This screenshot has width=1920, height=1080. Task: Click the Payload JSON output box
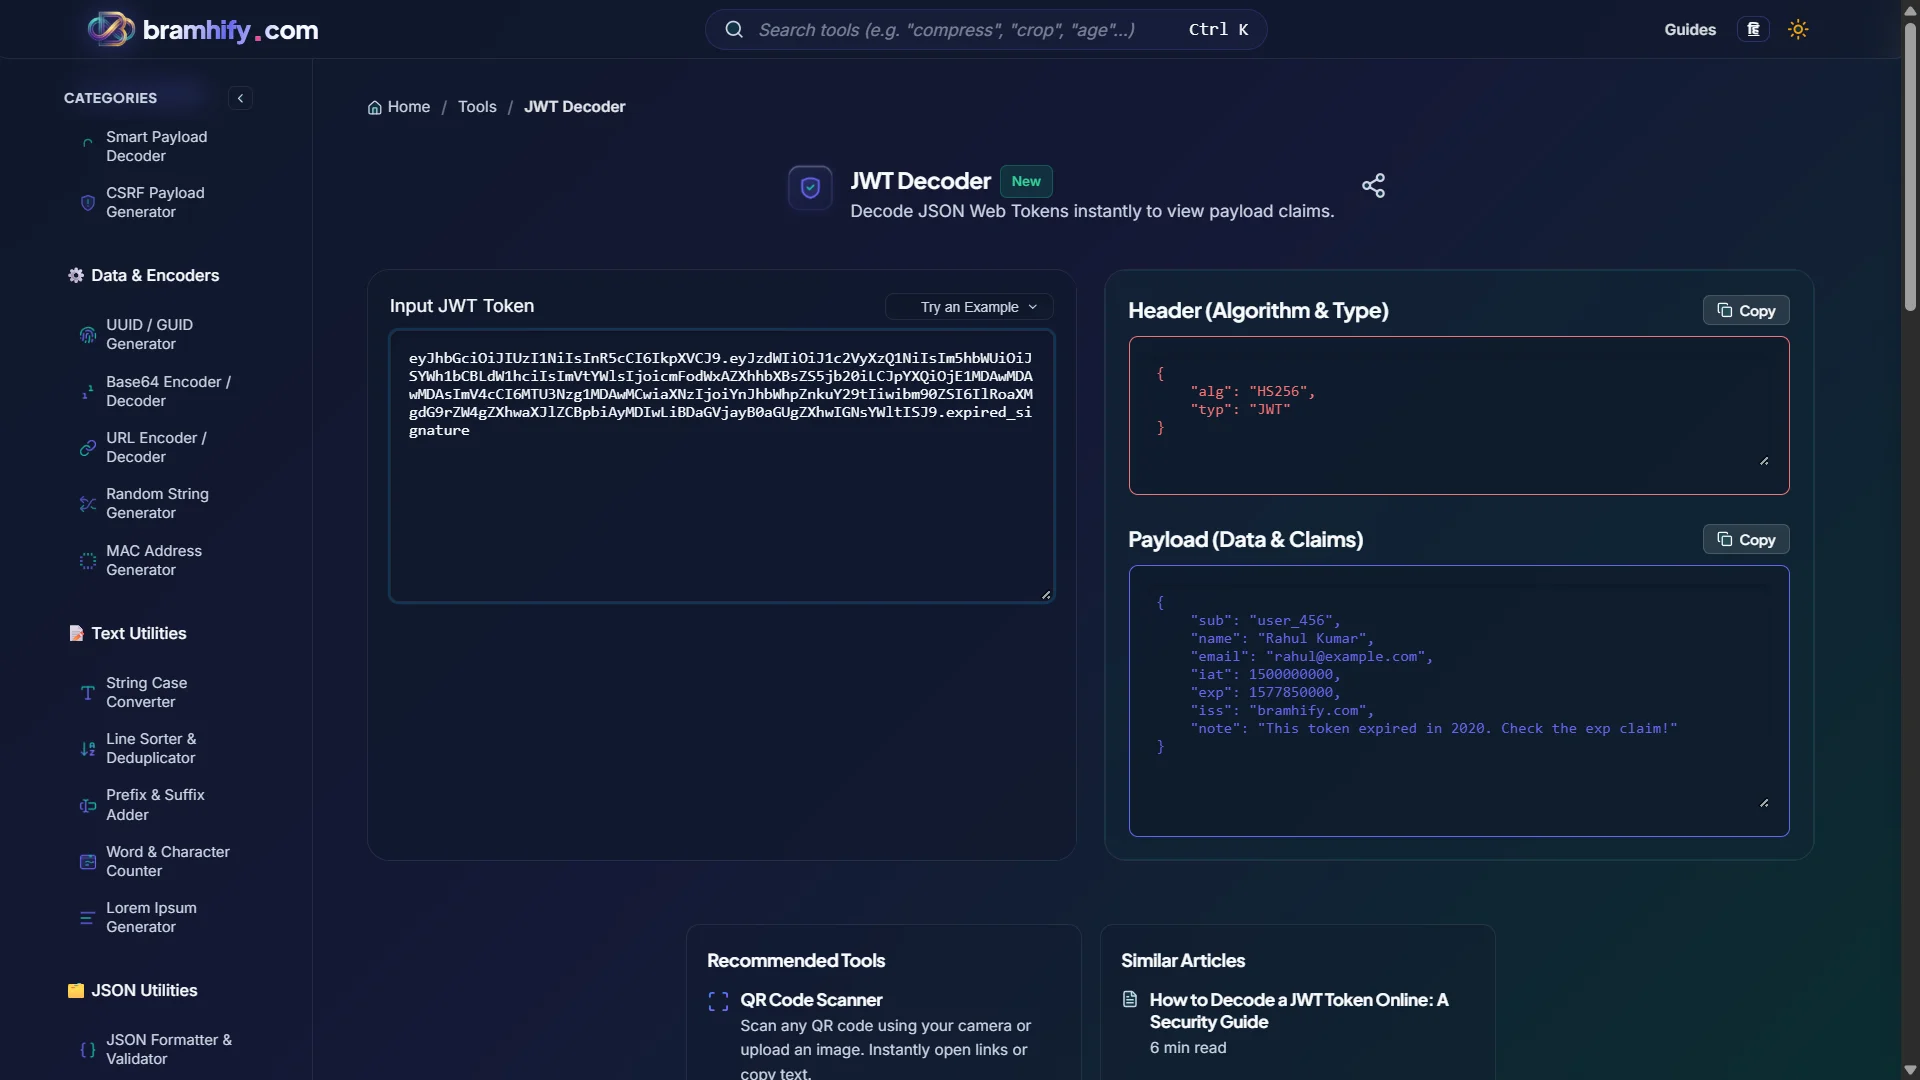(1459, 701)
